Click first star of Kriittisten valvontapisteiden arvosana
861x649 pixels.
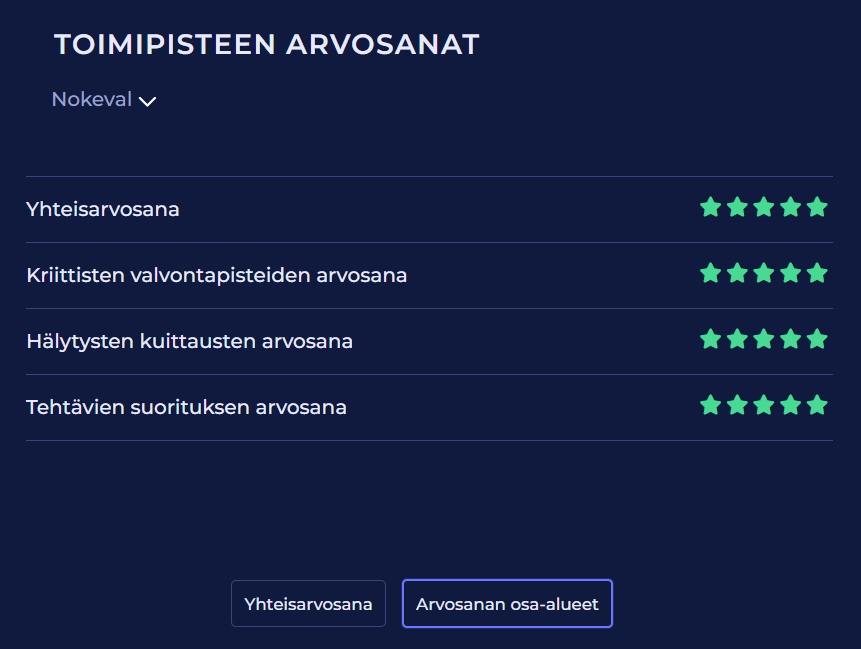[x=710, y=273]
